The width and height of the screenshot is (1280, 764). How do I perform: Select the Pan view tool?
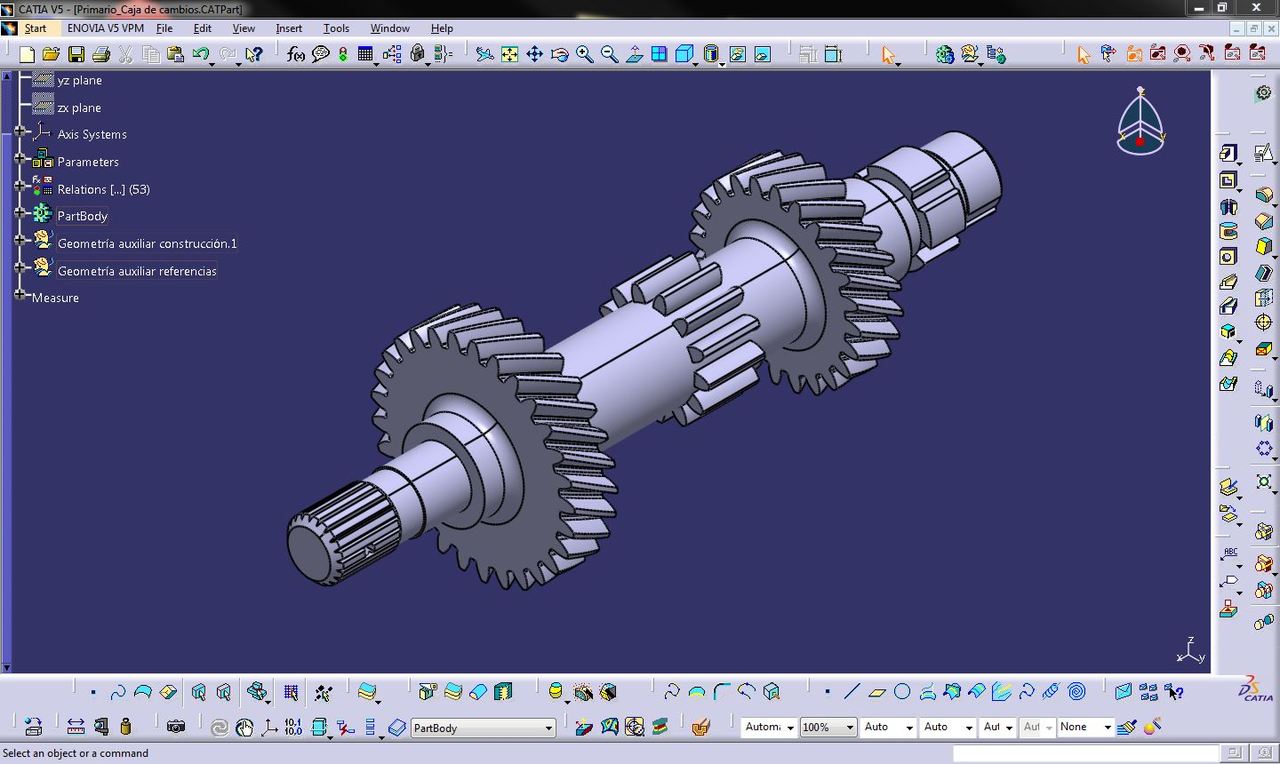coord(535,54)
